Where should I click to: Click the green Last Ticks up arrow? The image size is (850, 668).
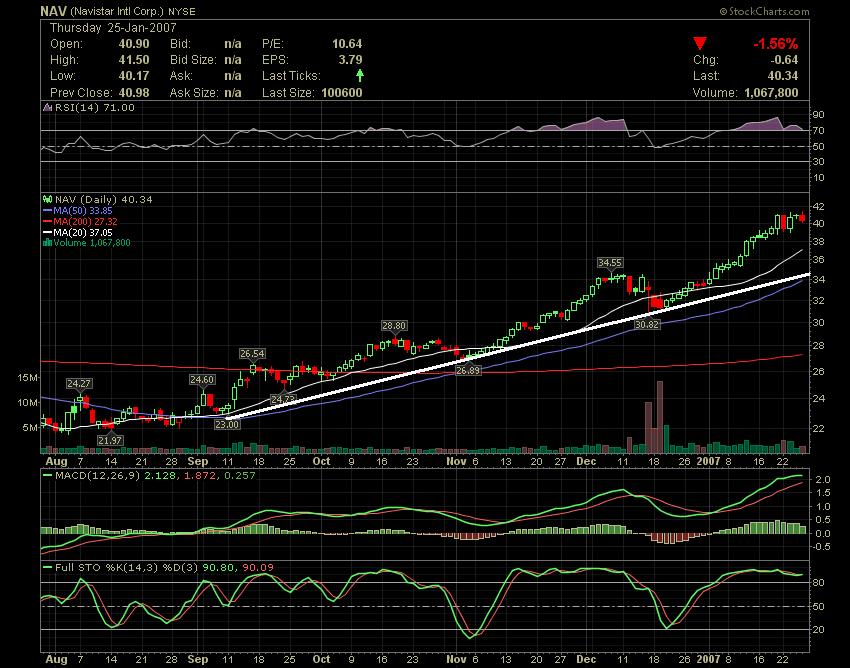point(359,75)
